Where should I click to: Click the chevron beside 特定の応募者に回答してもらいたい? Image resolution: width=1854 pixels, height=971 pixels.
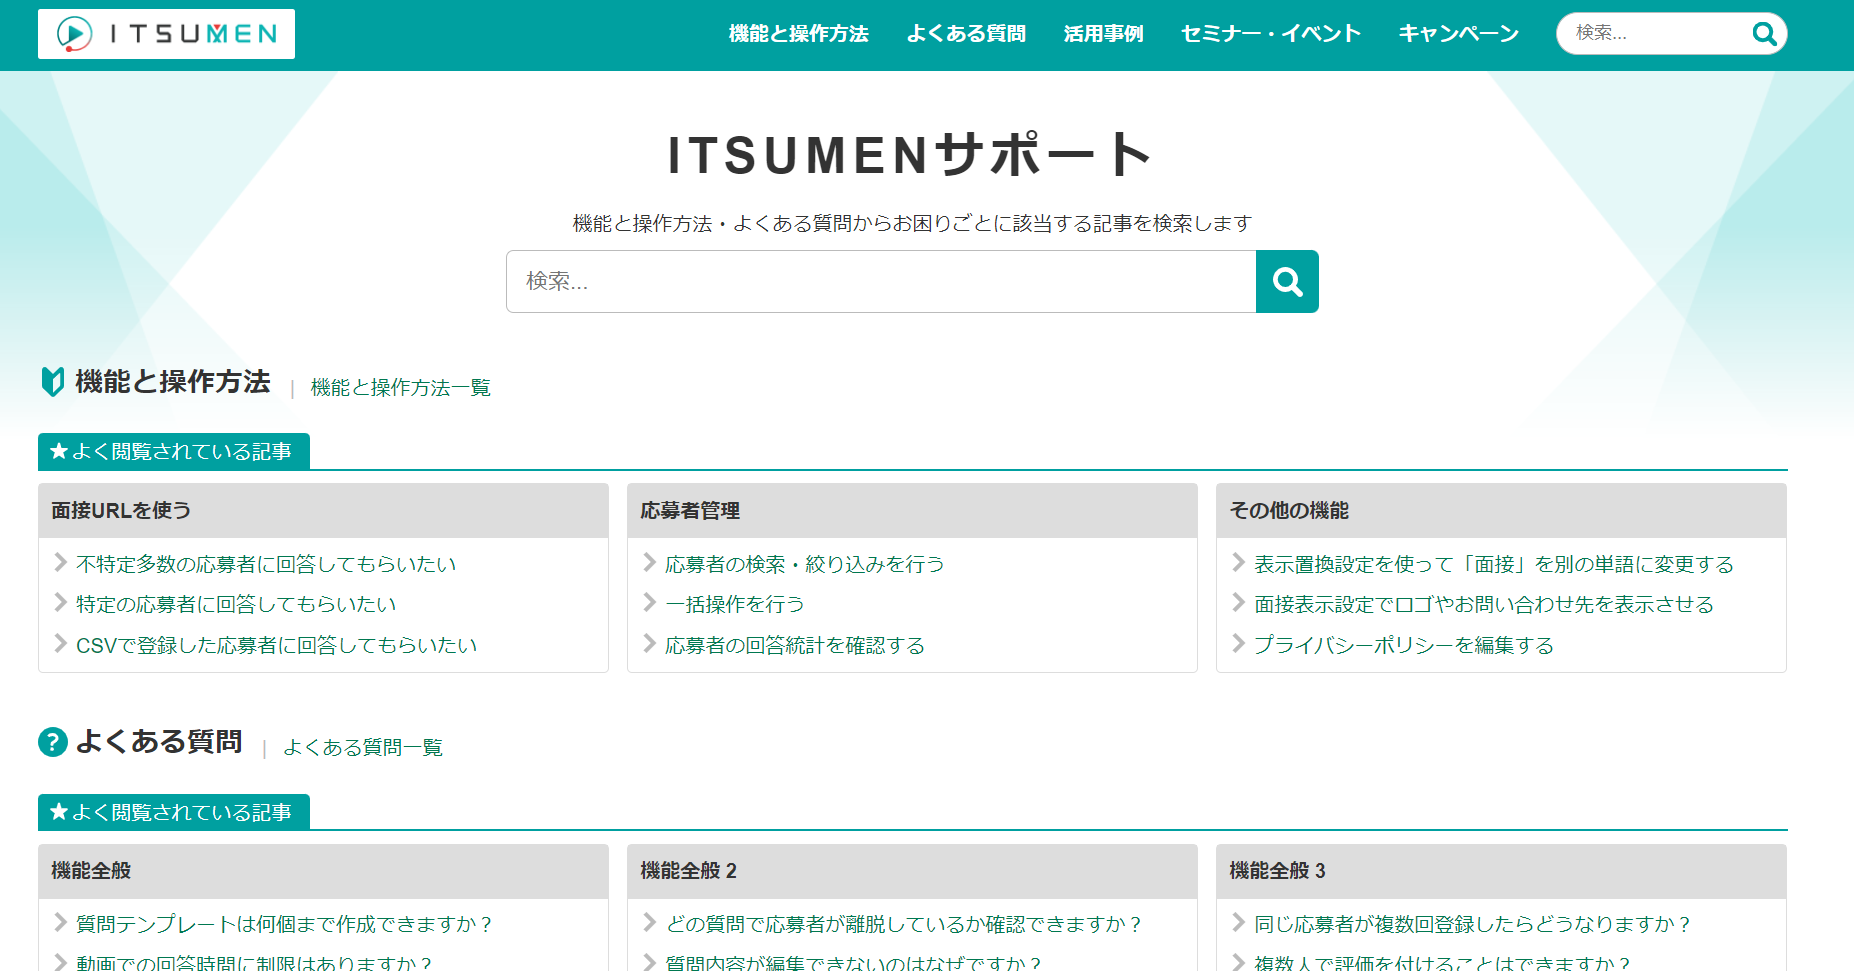coord(60,602)
